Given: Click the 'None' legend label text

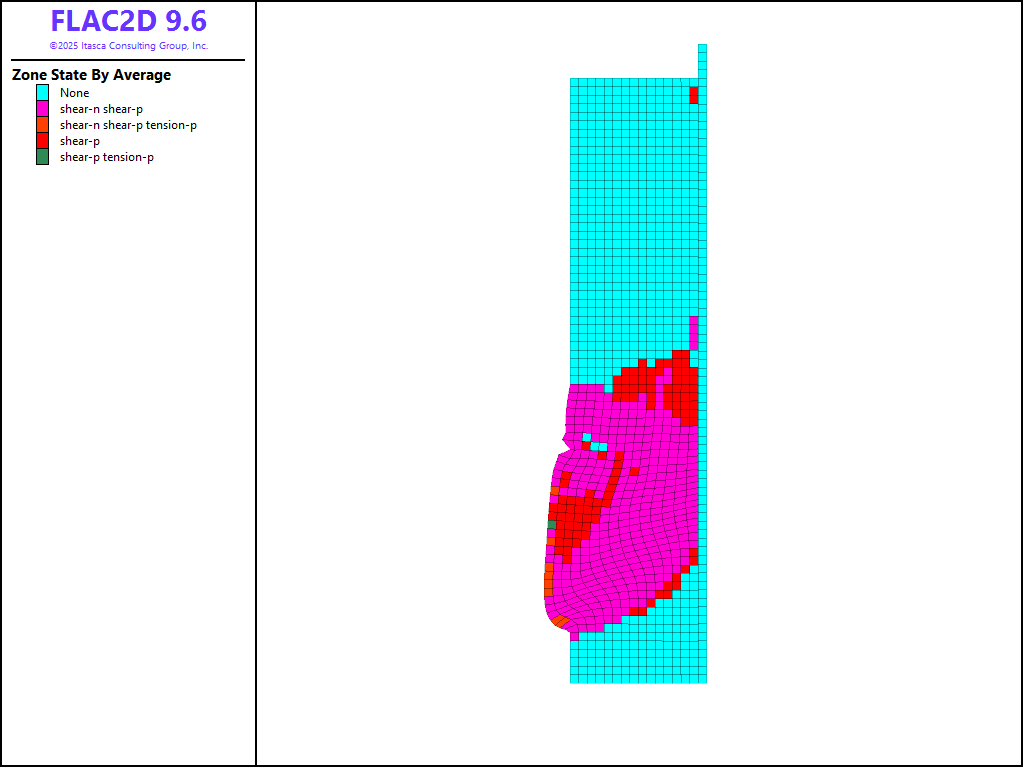Looking at the screenshot, I should [x=74, y=93].
